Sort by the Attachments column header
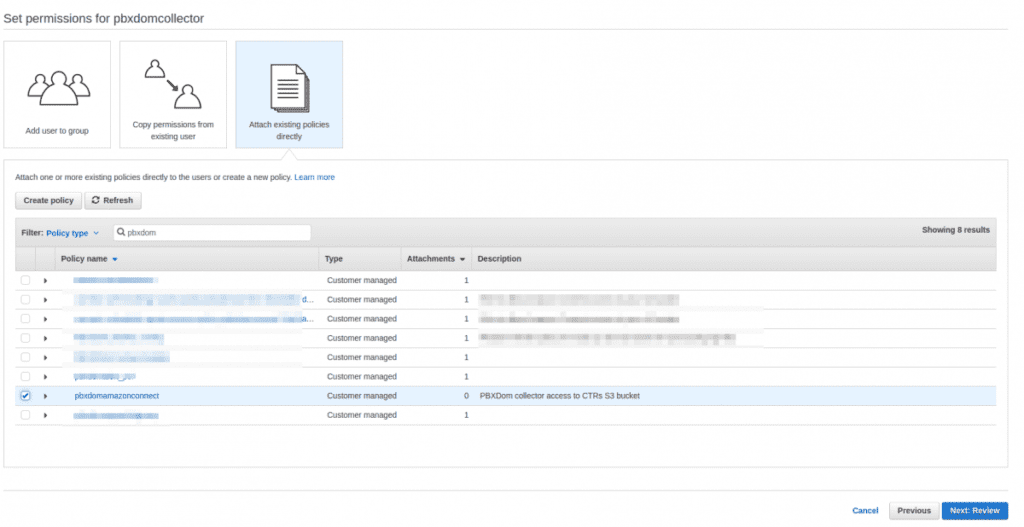Viewport: 1024px width, 527px height. pos(436,259)
